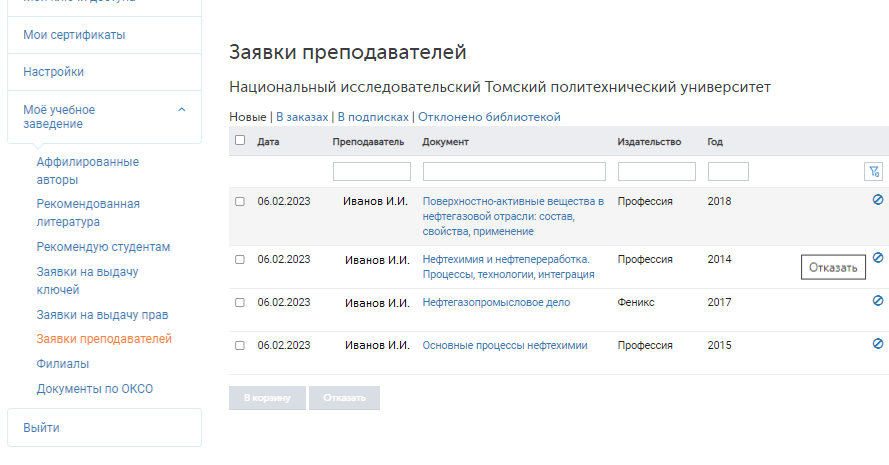Toggle the select-all checkbox in table header
The height and width of the screenshot is (465, 889).
pyautogui.click(x=240, y=140)
